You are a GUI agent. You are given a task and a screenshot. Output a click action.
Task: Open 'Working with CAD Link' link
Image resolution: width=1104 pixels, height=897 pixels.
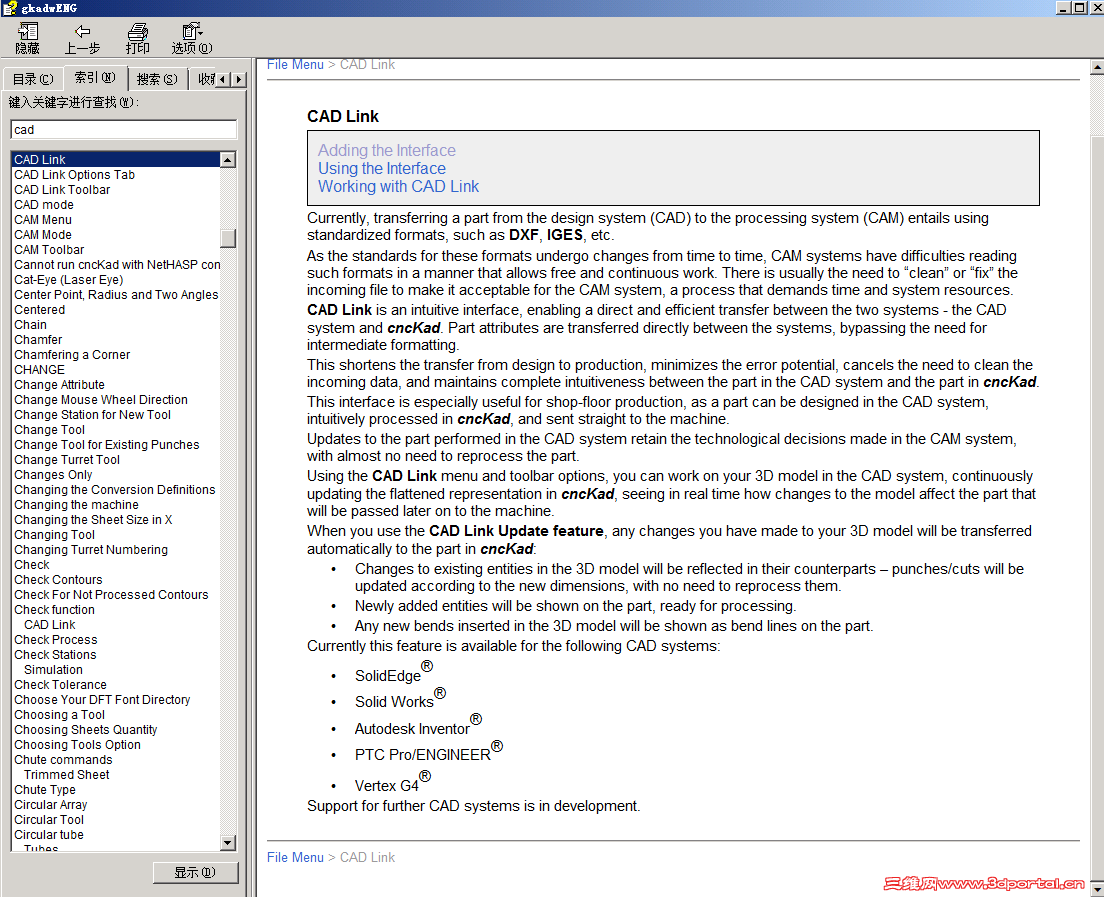(398, 187)
